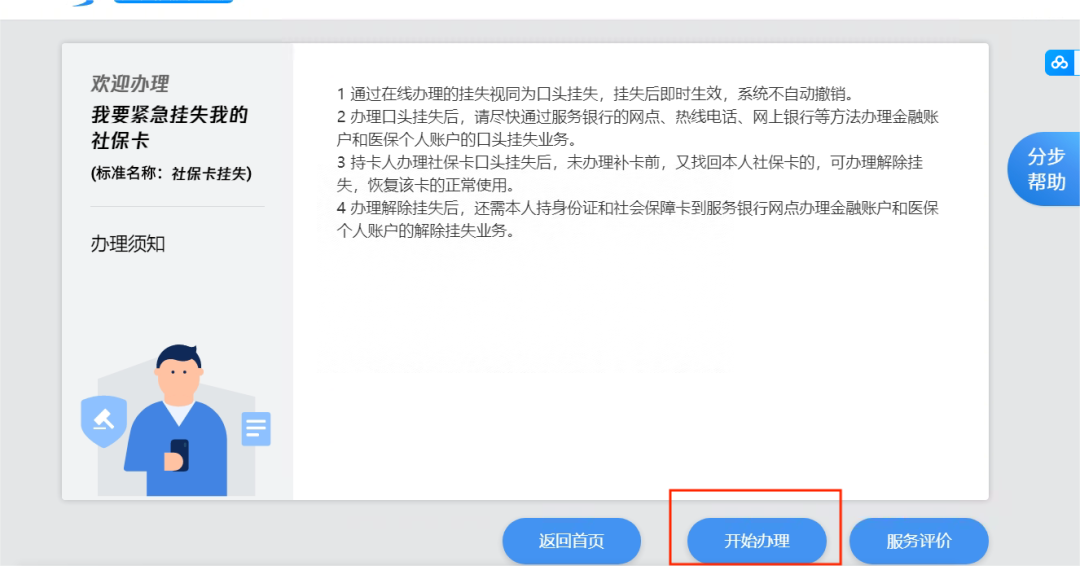Open the 分步帮助 floating helper

click(1046, 169)
